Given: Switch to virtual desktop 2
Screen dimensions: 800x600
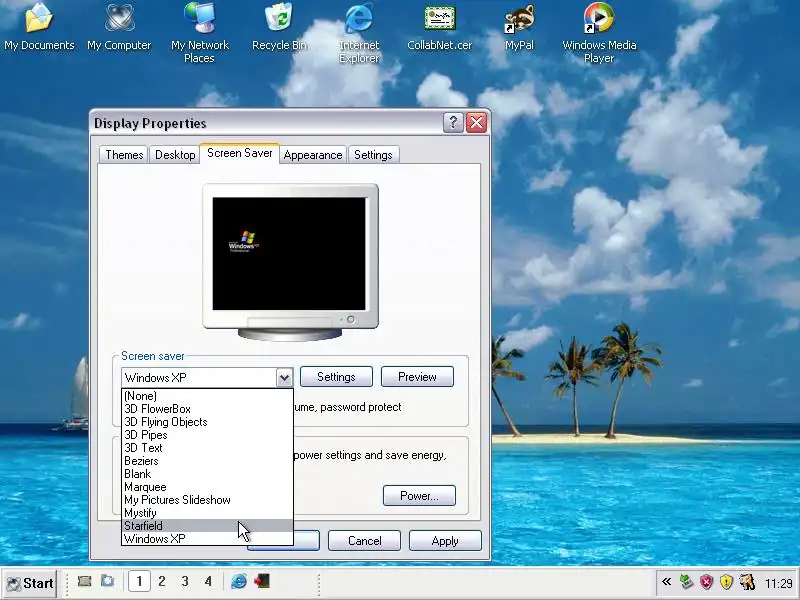Looking at the screenshot, I should point(162,582).
